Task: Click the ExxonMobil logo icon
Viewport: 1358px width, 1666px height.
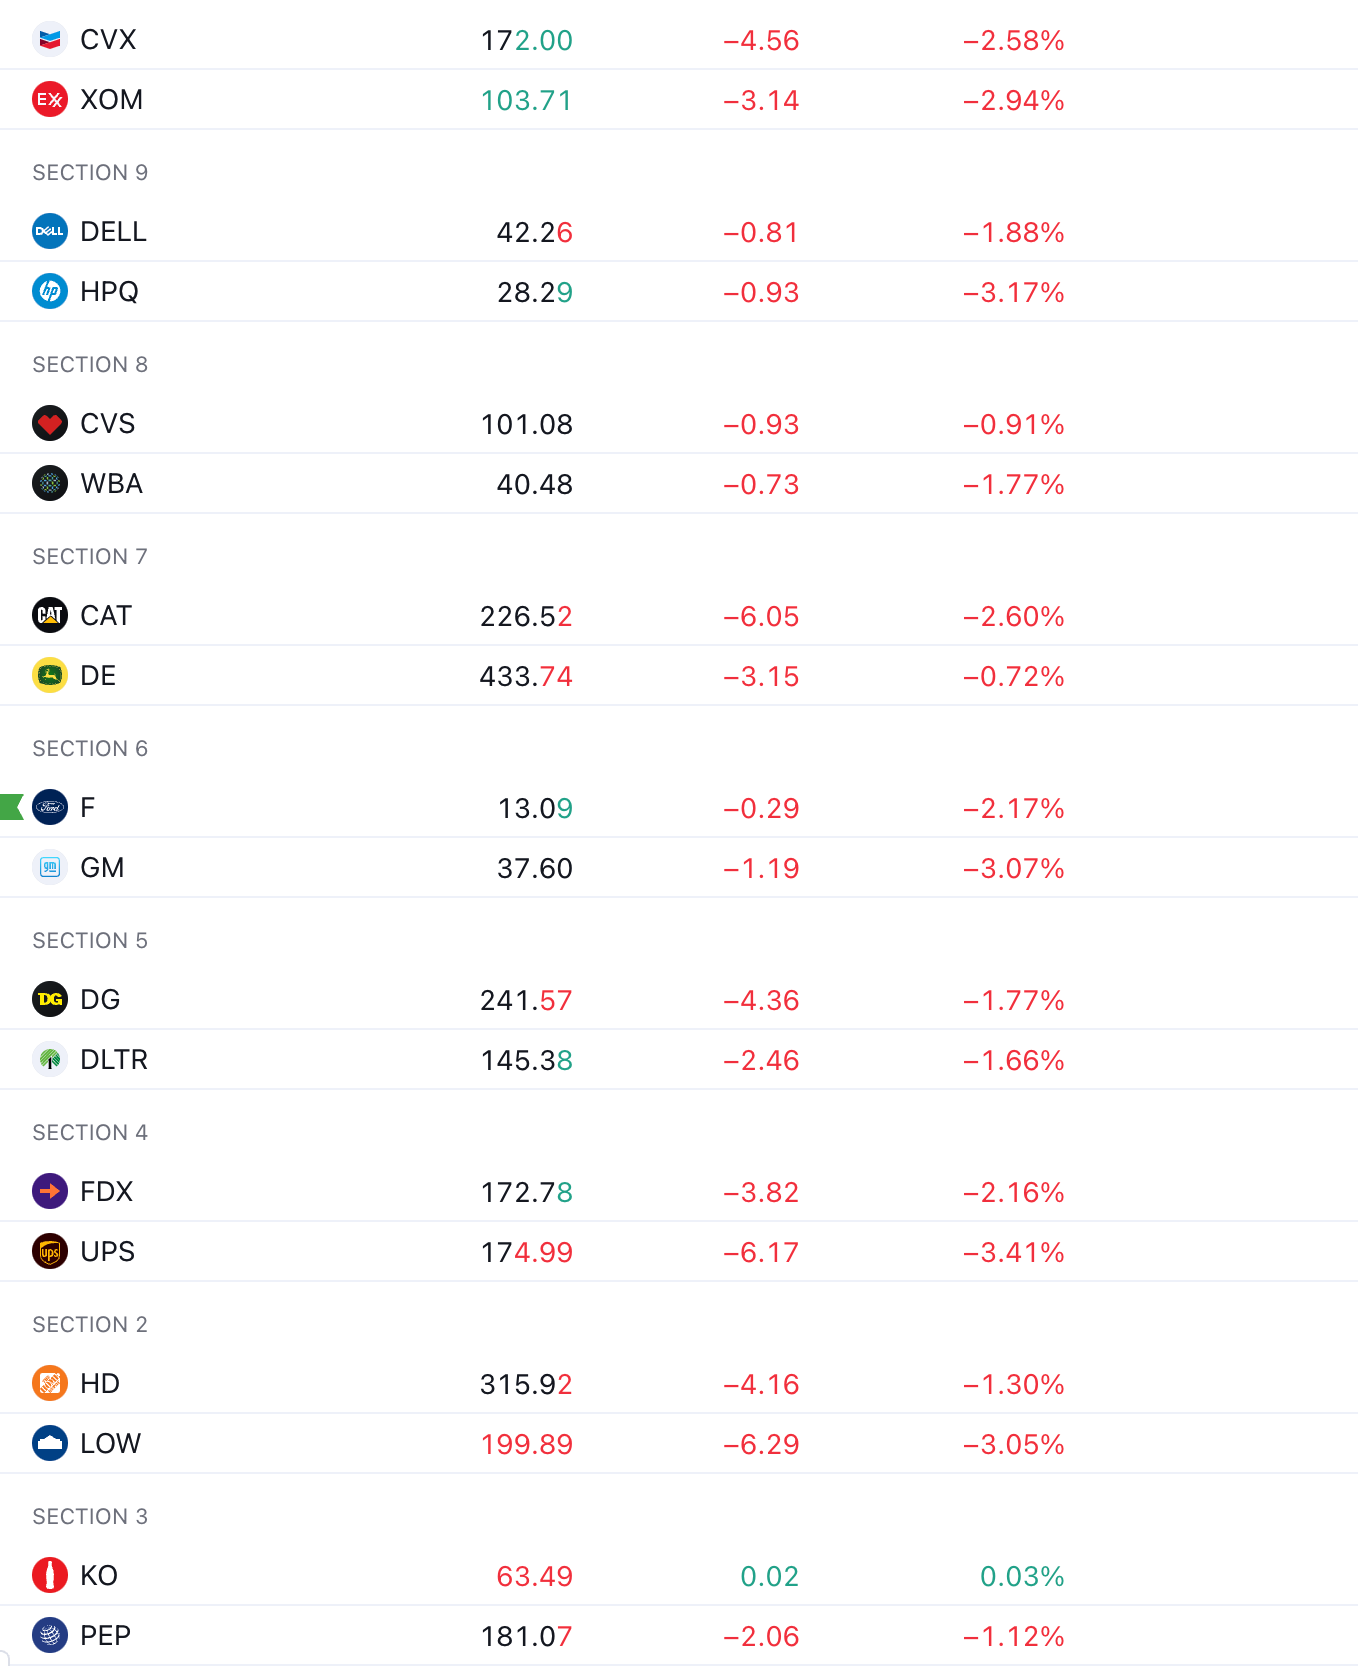Action: [50, 100]
